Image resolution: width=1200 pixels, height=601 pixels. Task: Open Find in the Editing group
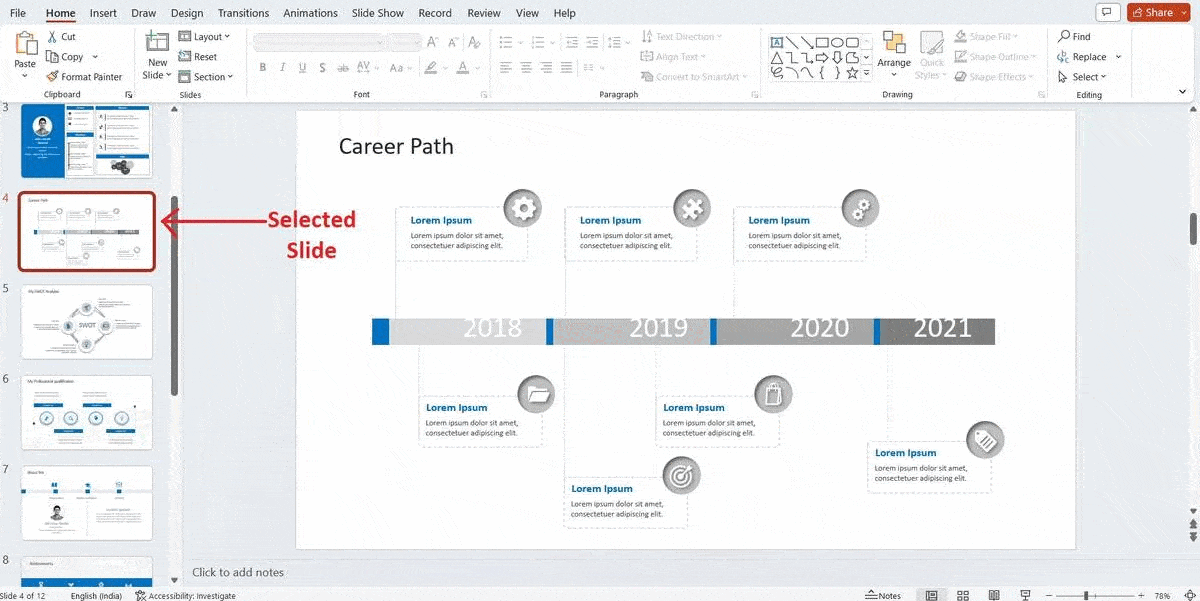point(1075,36)
